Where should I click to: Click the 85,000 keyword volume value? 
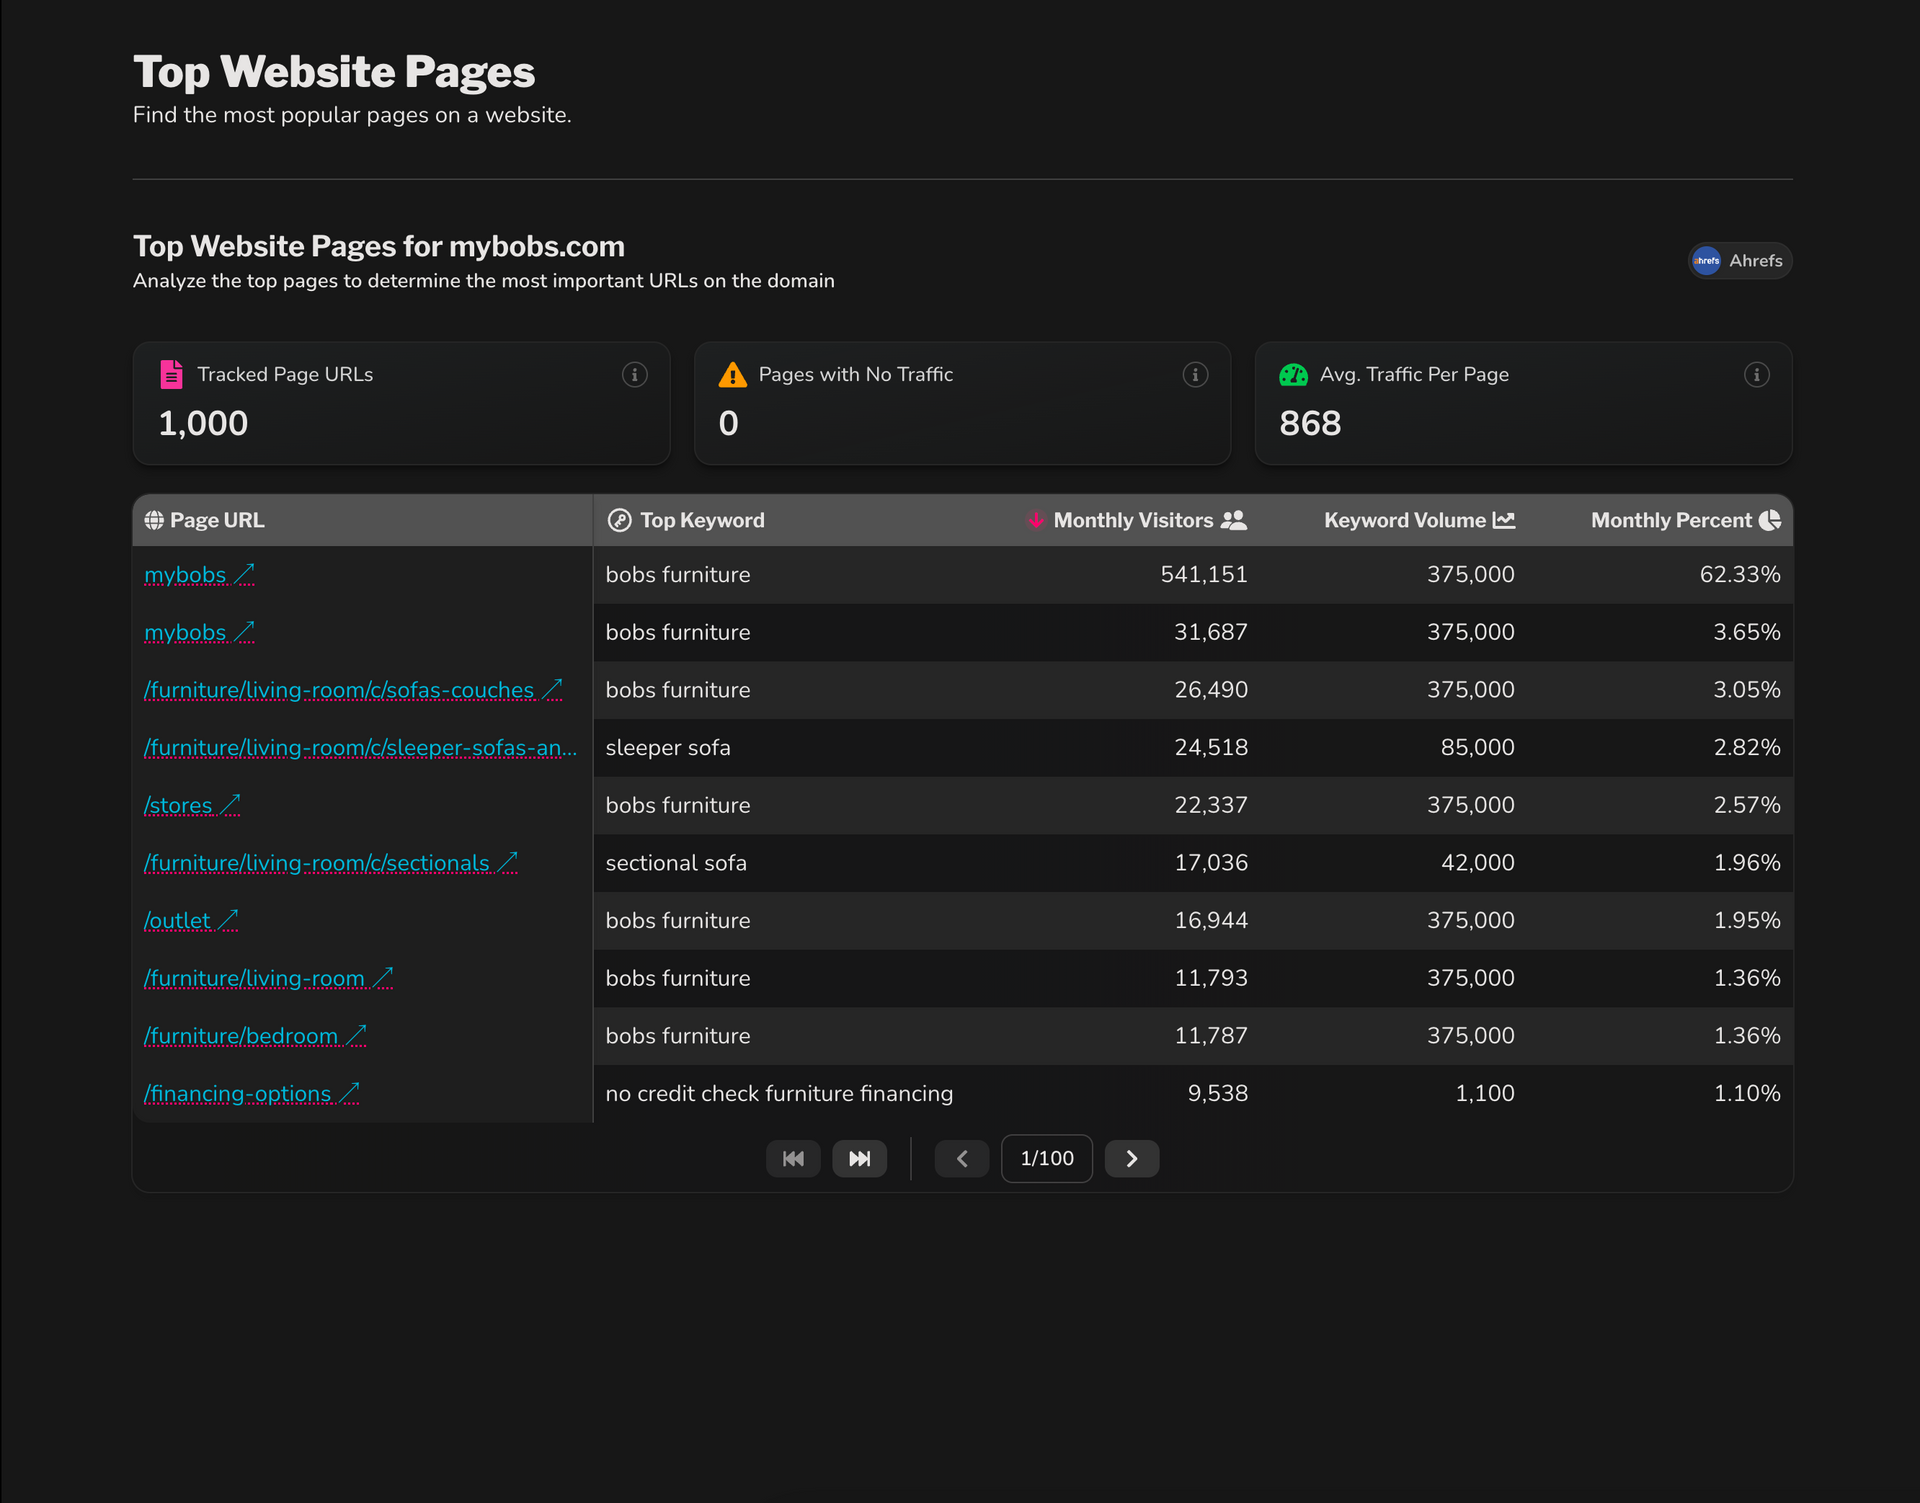pos(1477,748)
